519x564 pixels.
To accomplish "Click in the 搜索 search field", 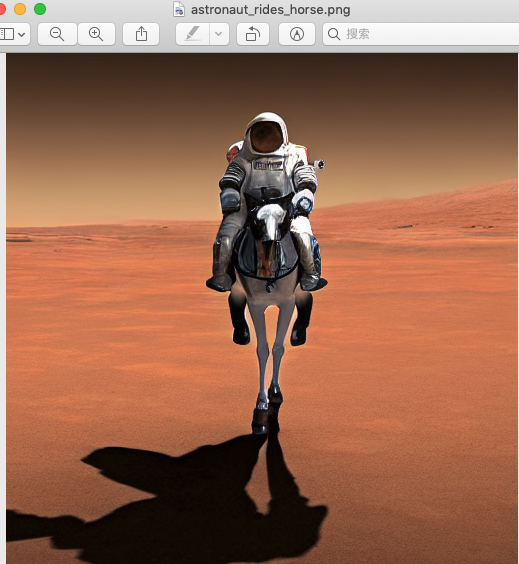I will point(421,34).
